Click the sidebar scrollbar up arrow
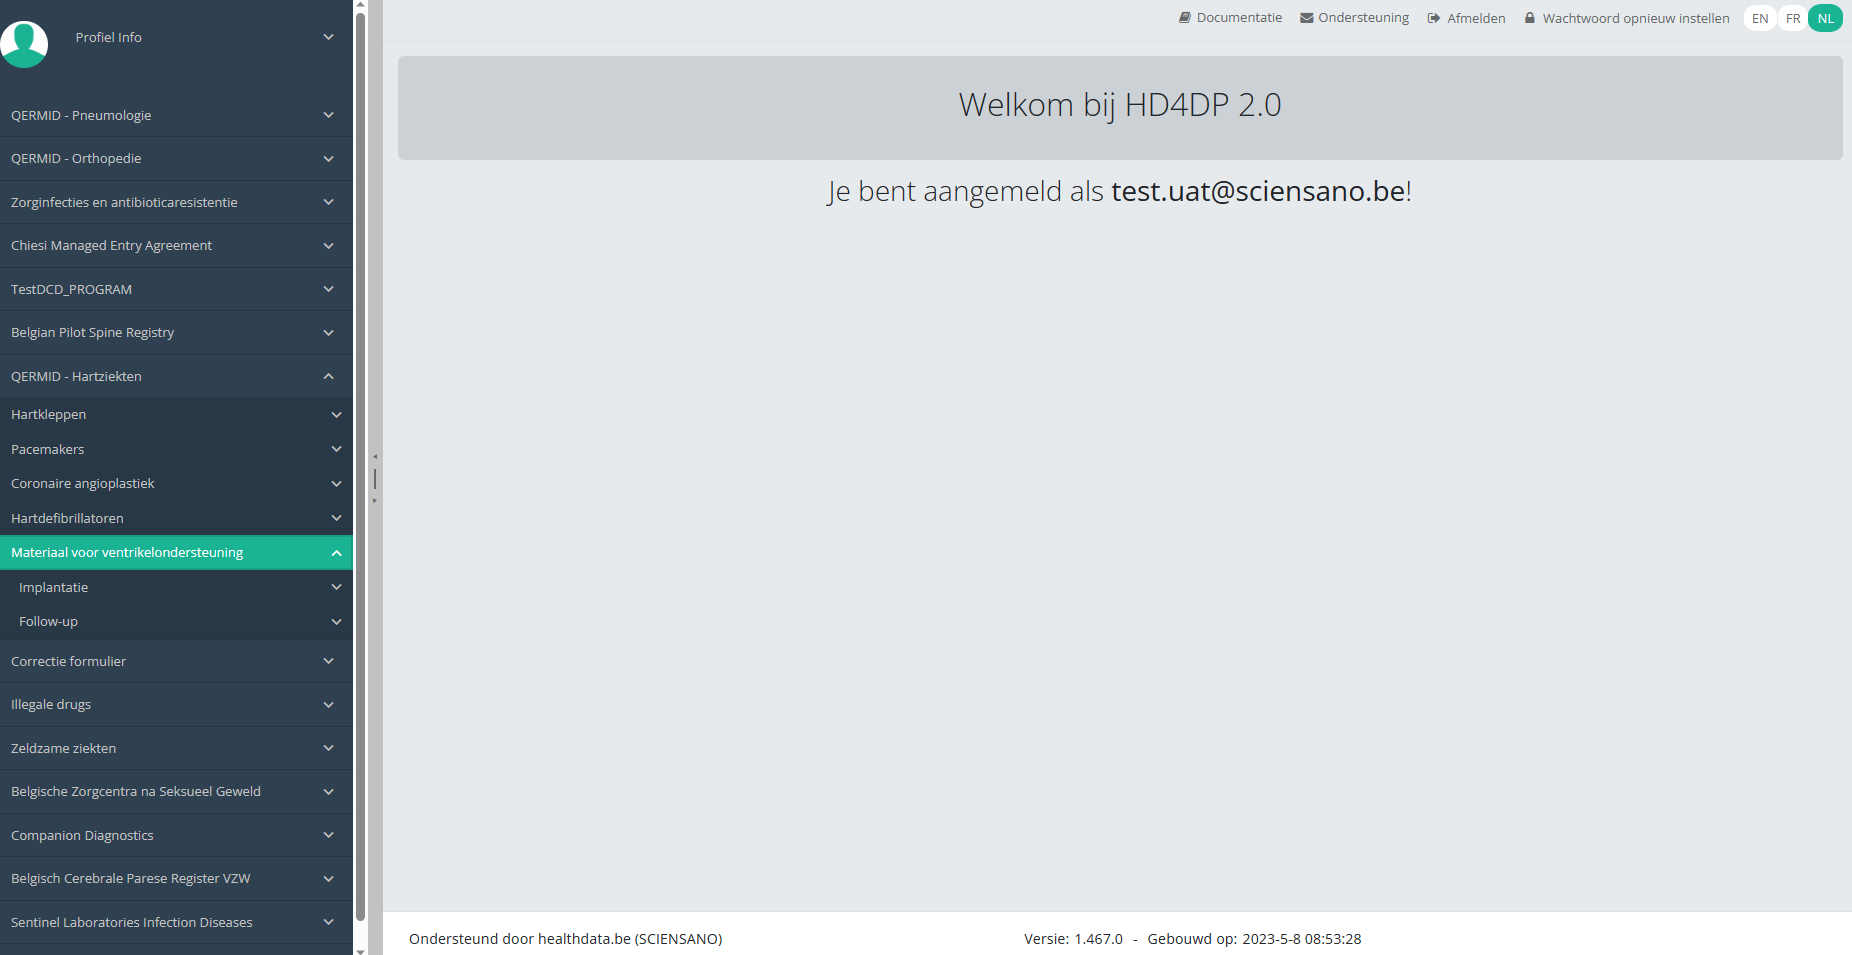 click(x=360, y=6)
